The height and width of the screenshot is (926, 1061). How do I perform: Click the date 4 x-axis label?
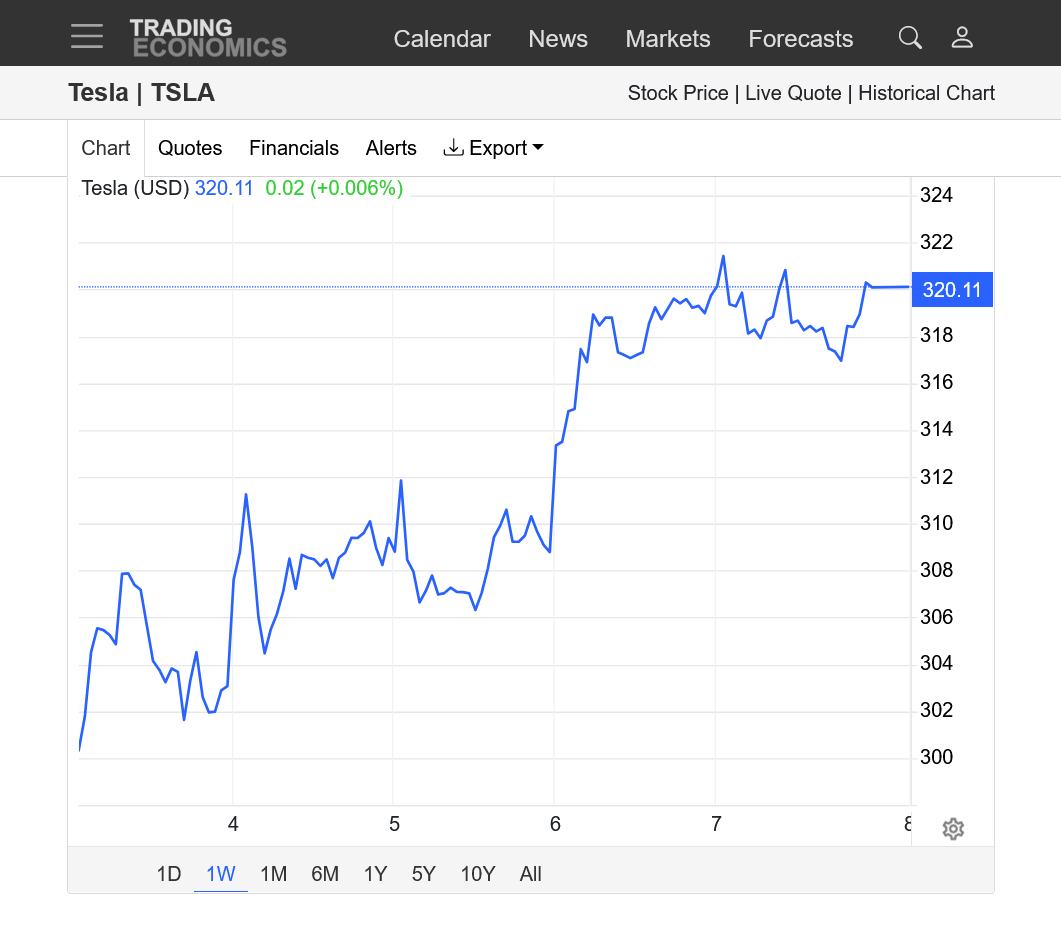coord(233,824)
